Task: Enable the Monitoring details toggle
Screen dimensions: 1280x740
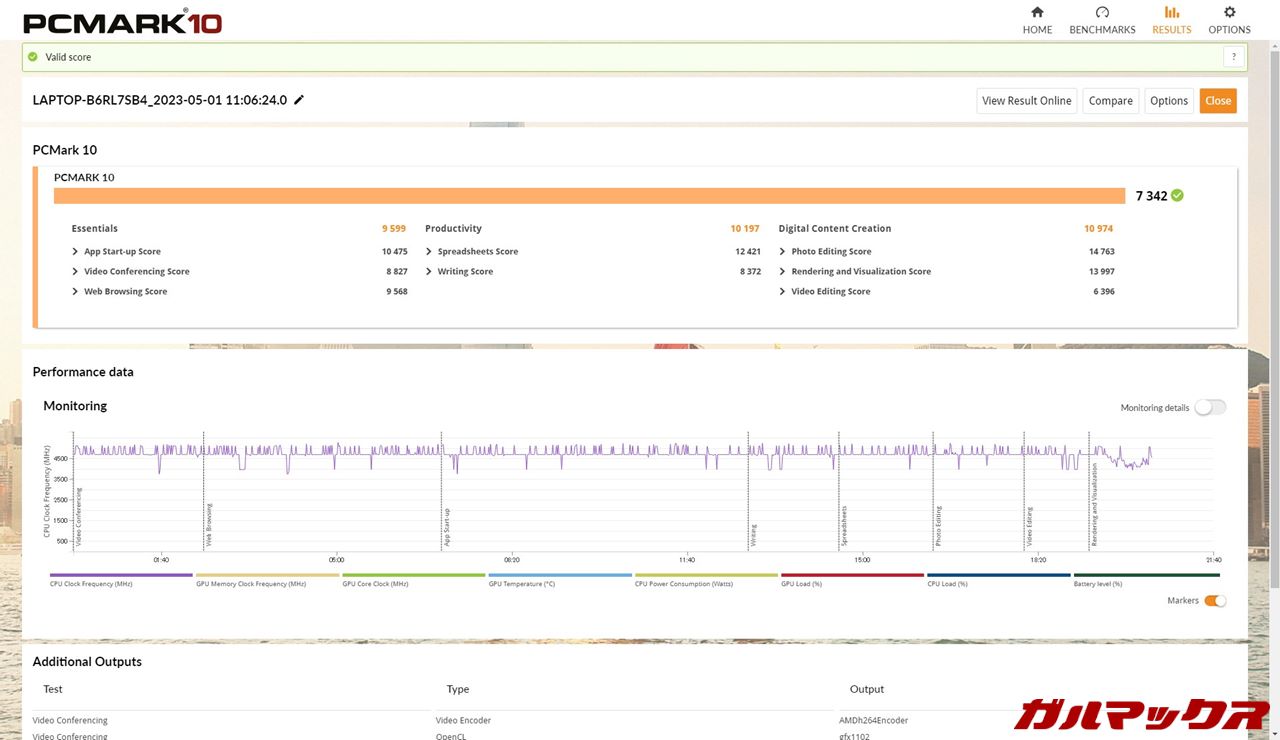Action: click(1209, 407)
